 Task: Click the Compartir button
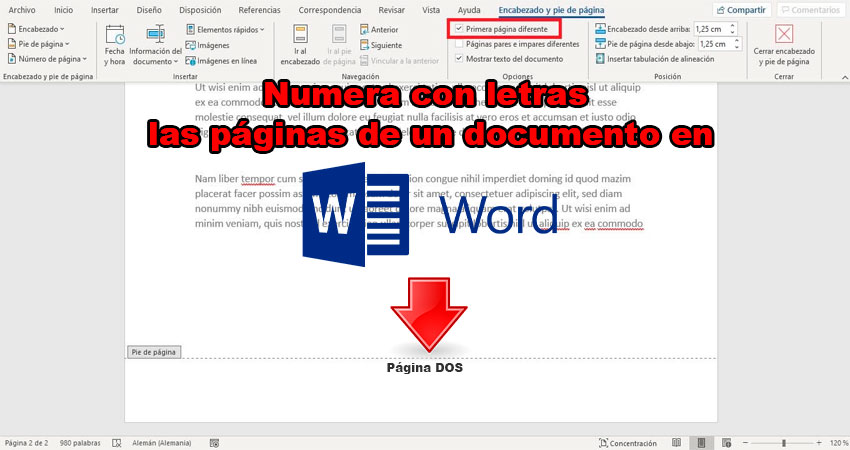(740, 9)
